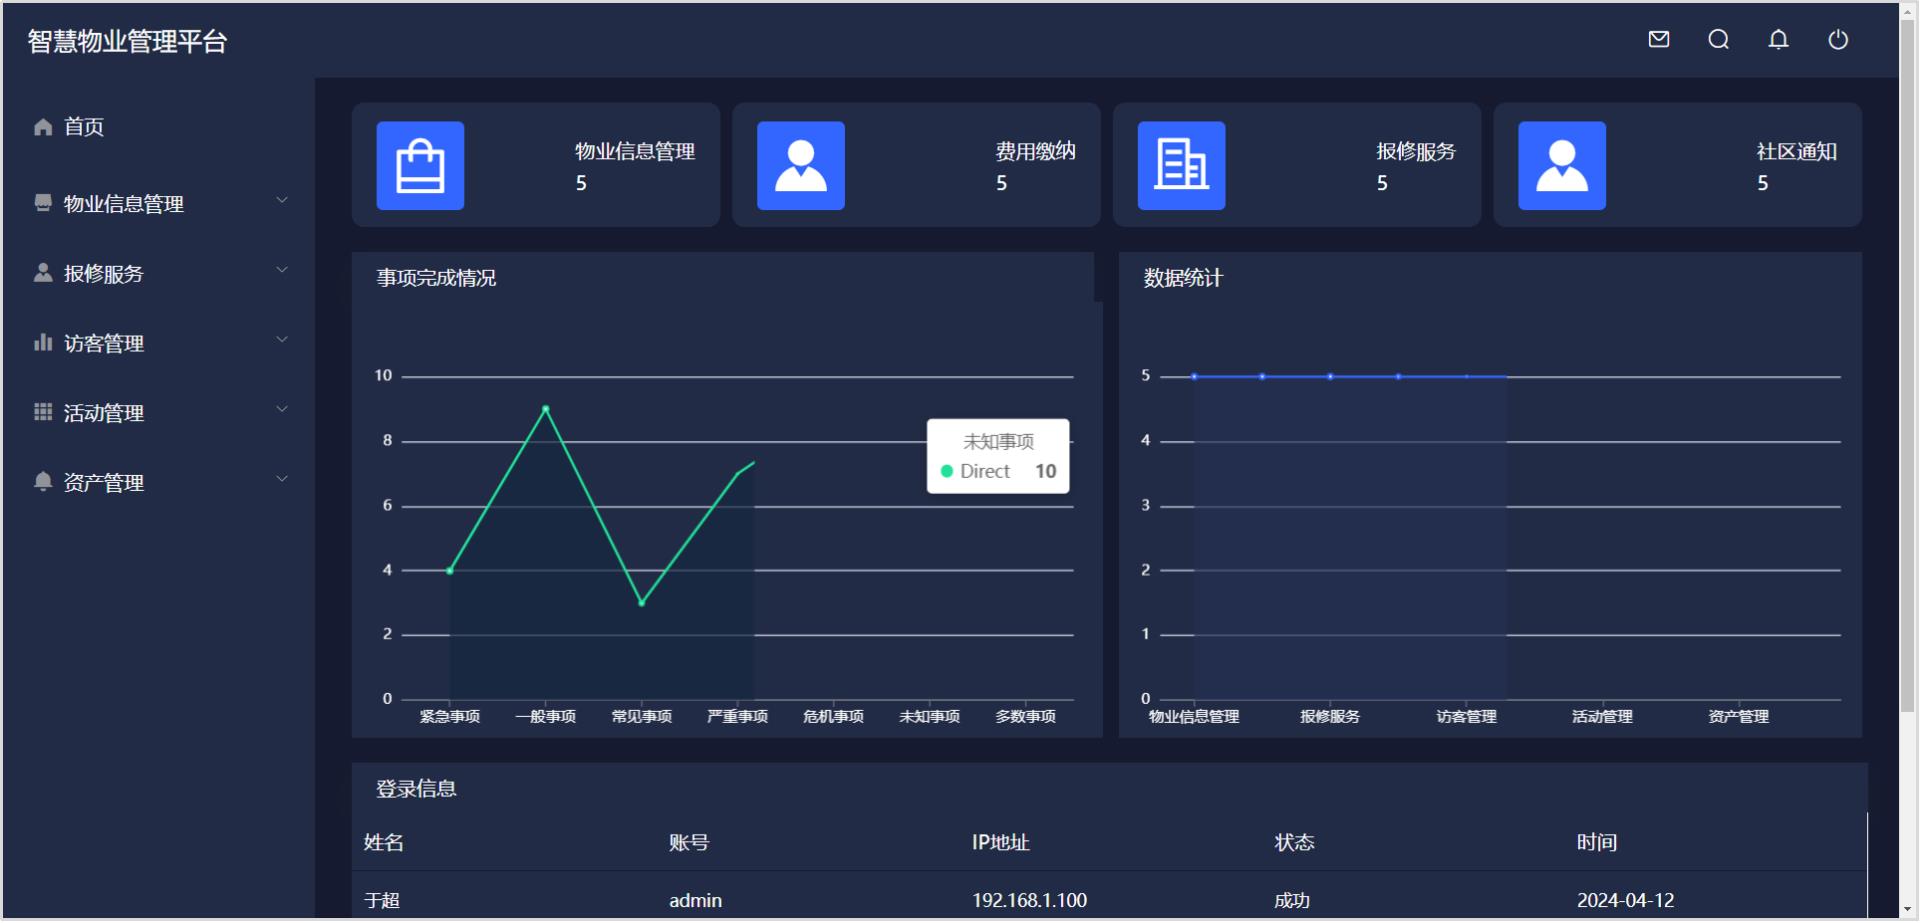Click the 物业信息管理 card bag icon

pos(420,166)
